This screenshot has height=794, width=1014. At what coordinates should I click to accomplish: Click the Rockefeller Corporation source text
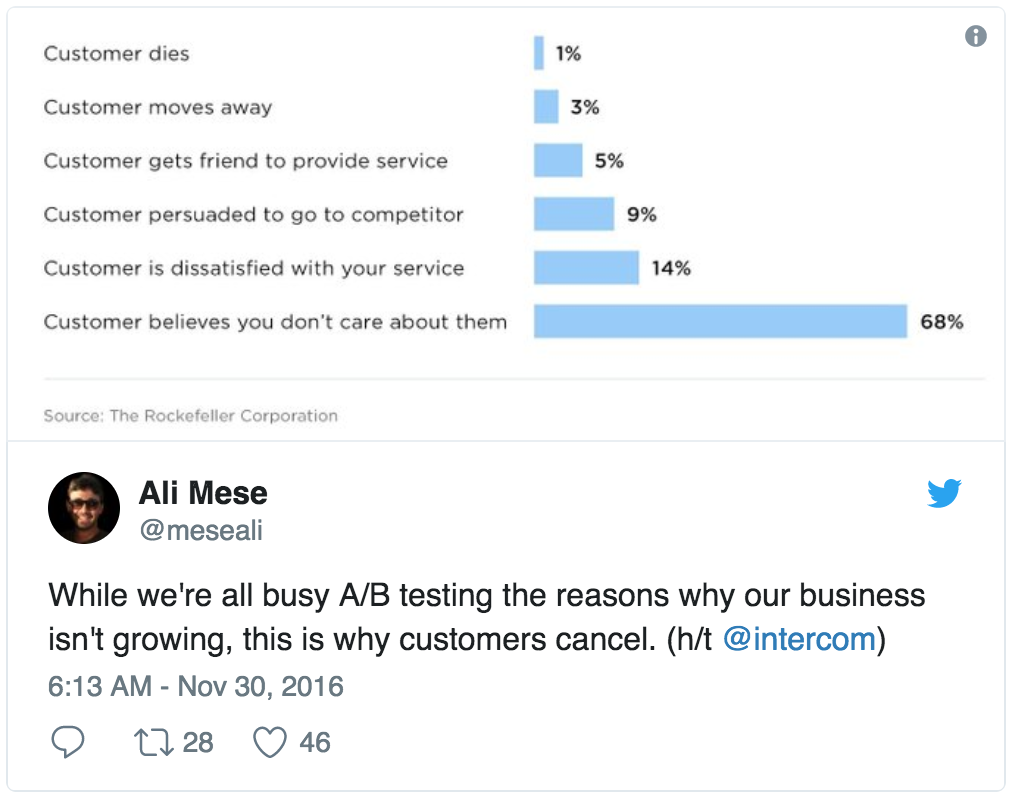tap(190, 415)
